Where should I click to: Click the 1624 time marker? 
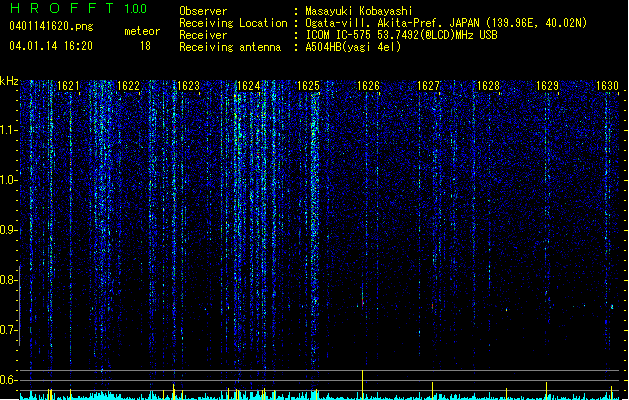pyautogui.click(x=248, y=86)
